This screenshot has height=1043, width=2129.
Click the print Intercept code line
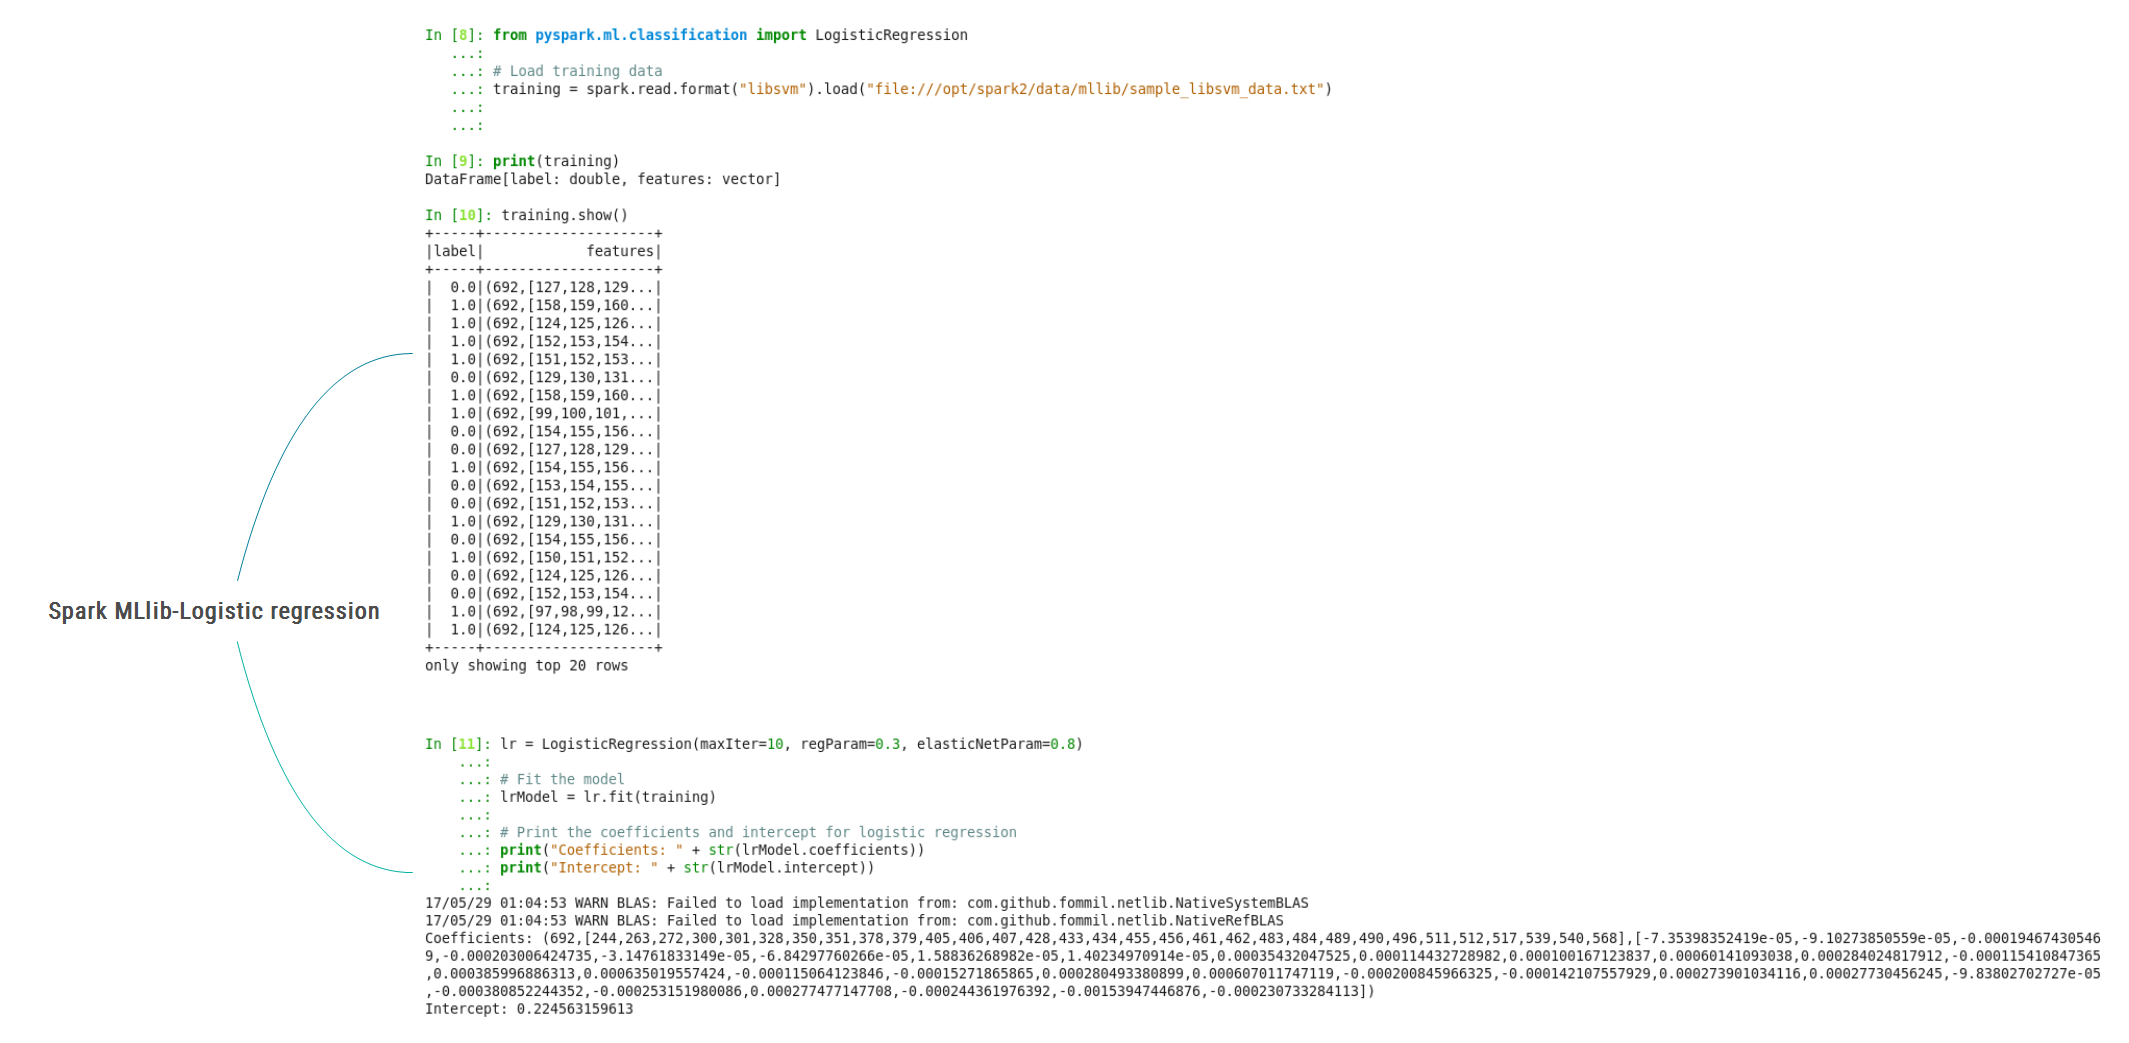pyautogui.click(x=686, y=868)
